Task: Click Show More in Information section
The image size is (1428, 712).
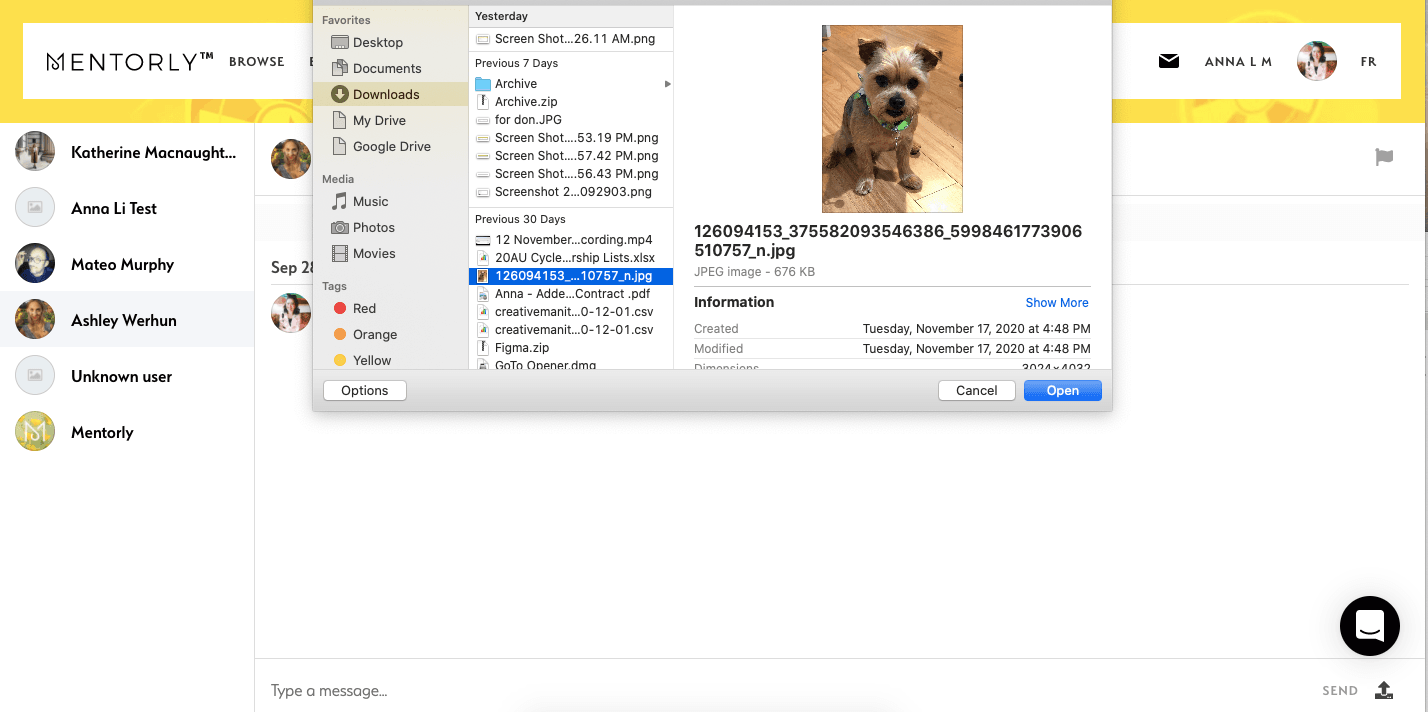Action: click(x=1056, y=302)
